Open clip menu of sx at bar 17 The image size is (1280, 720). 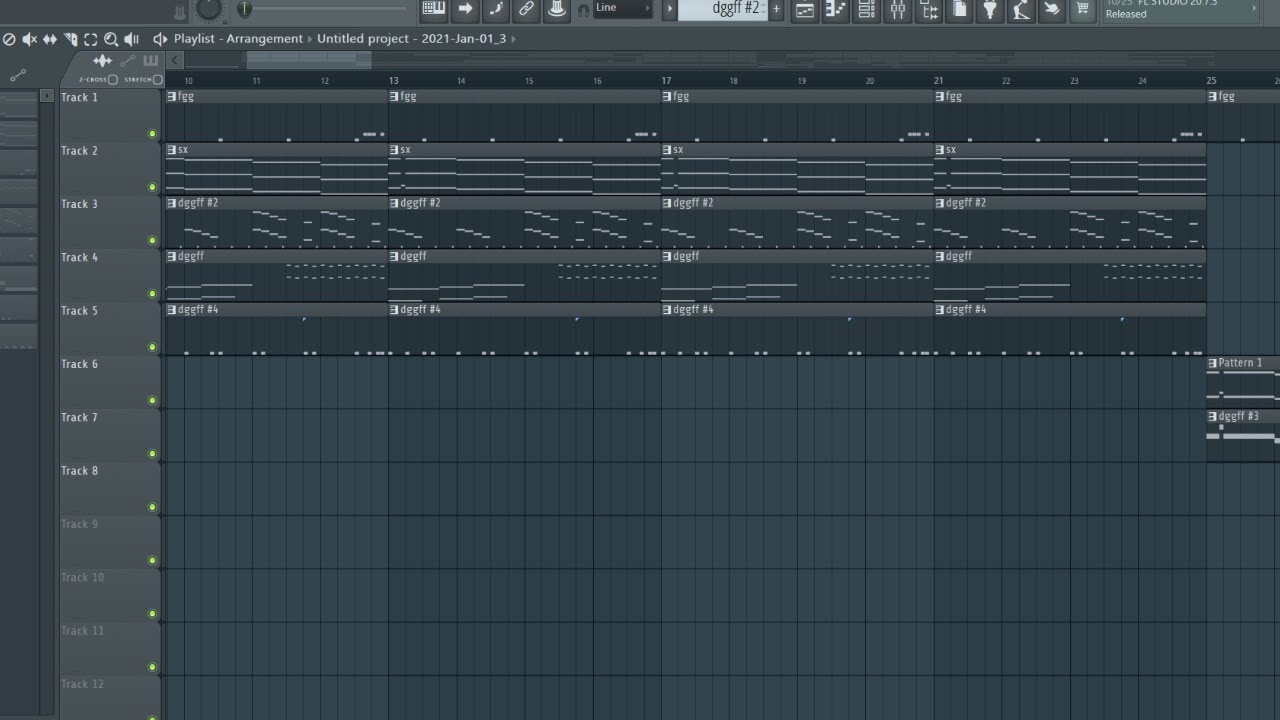(667, 150)
